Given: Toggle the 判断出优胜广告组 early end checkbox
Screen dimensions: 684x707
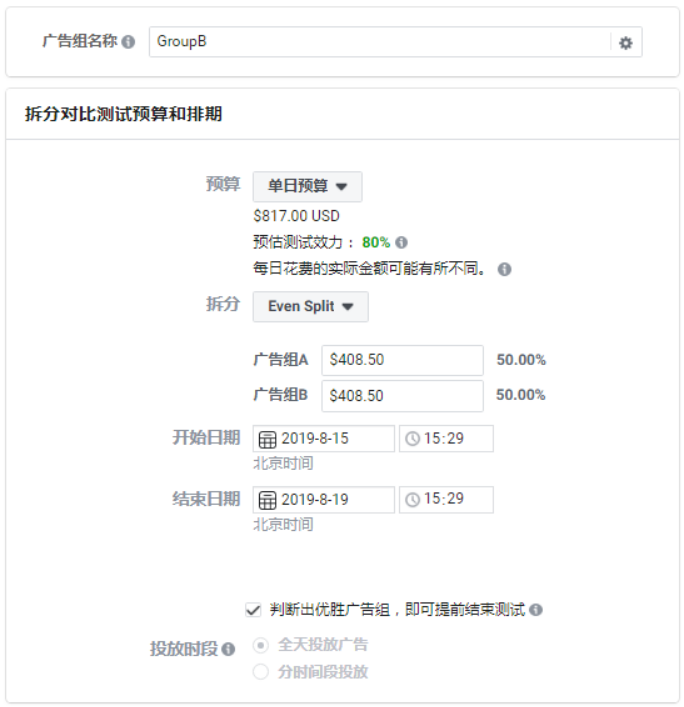Looking at the screenshot, I should [x=253, y=610].
